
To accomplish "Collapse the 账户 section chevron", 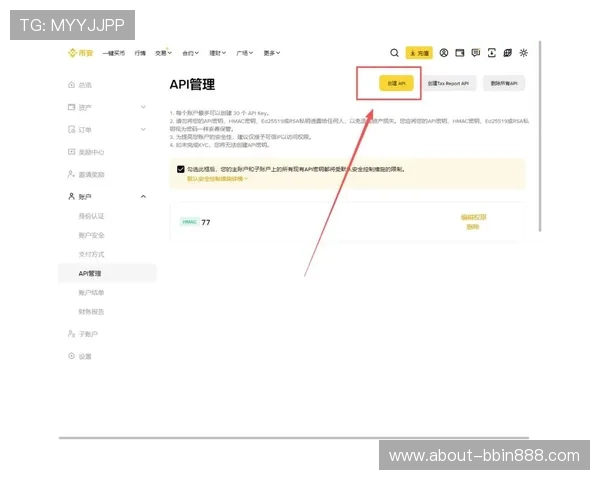I will tap(143, 196).
